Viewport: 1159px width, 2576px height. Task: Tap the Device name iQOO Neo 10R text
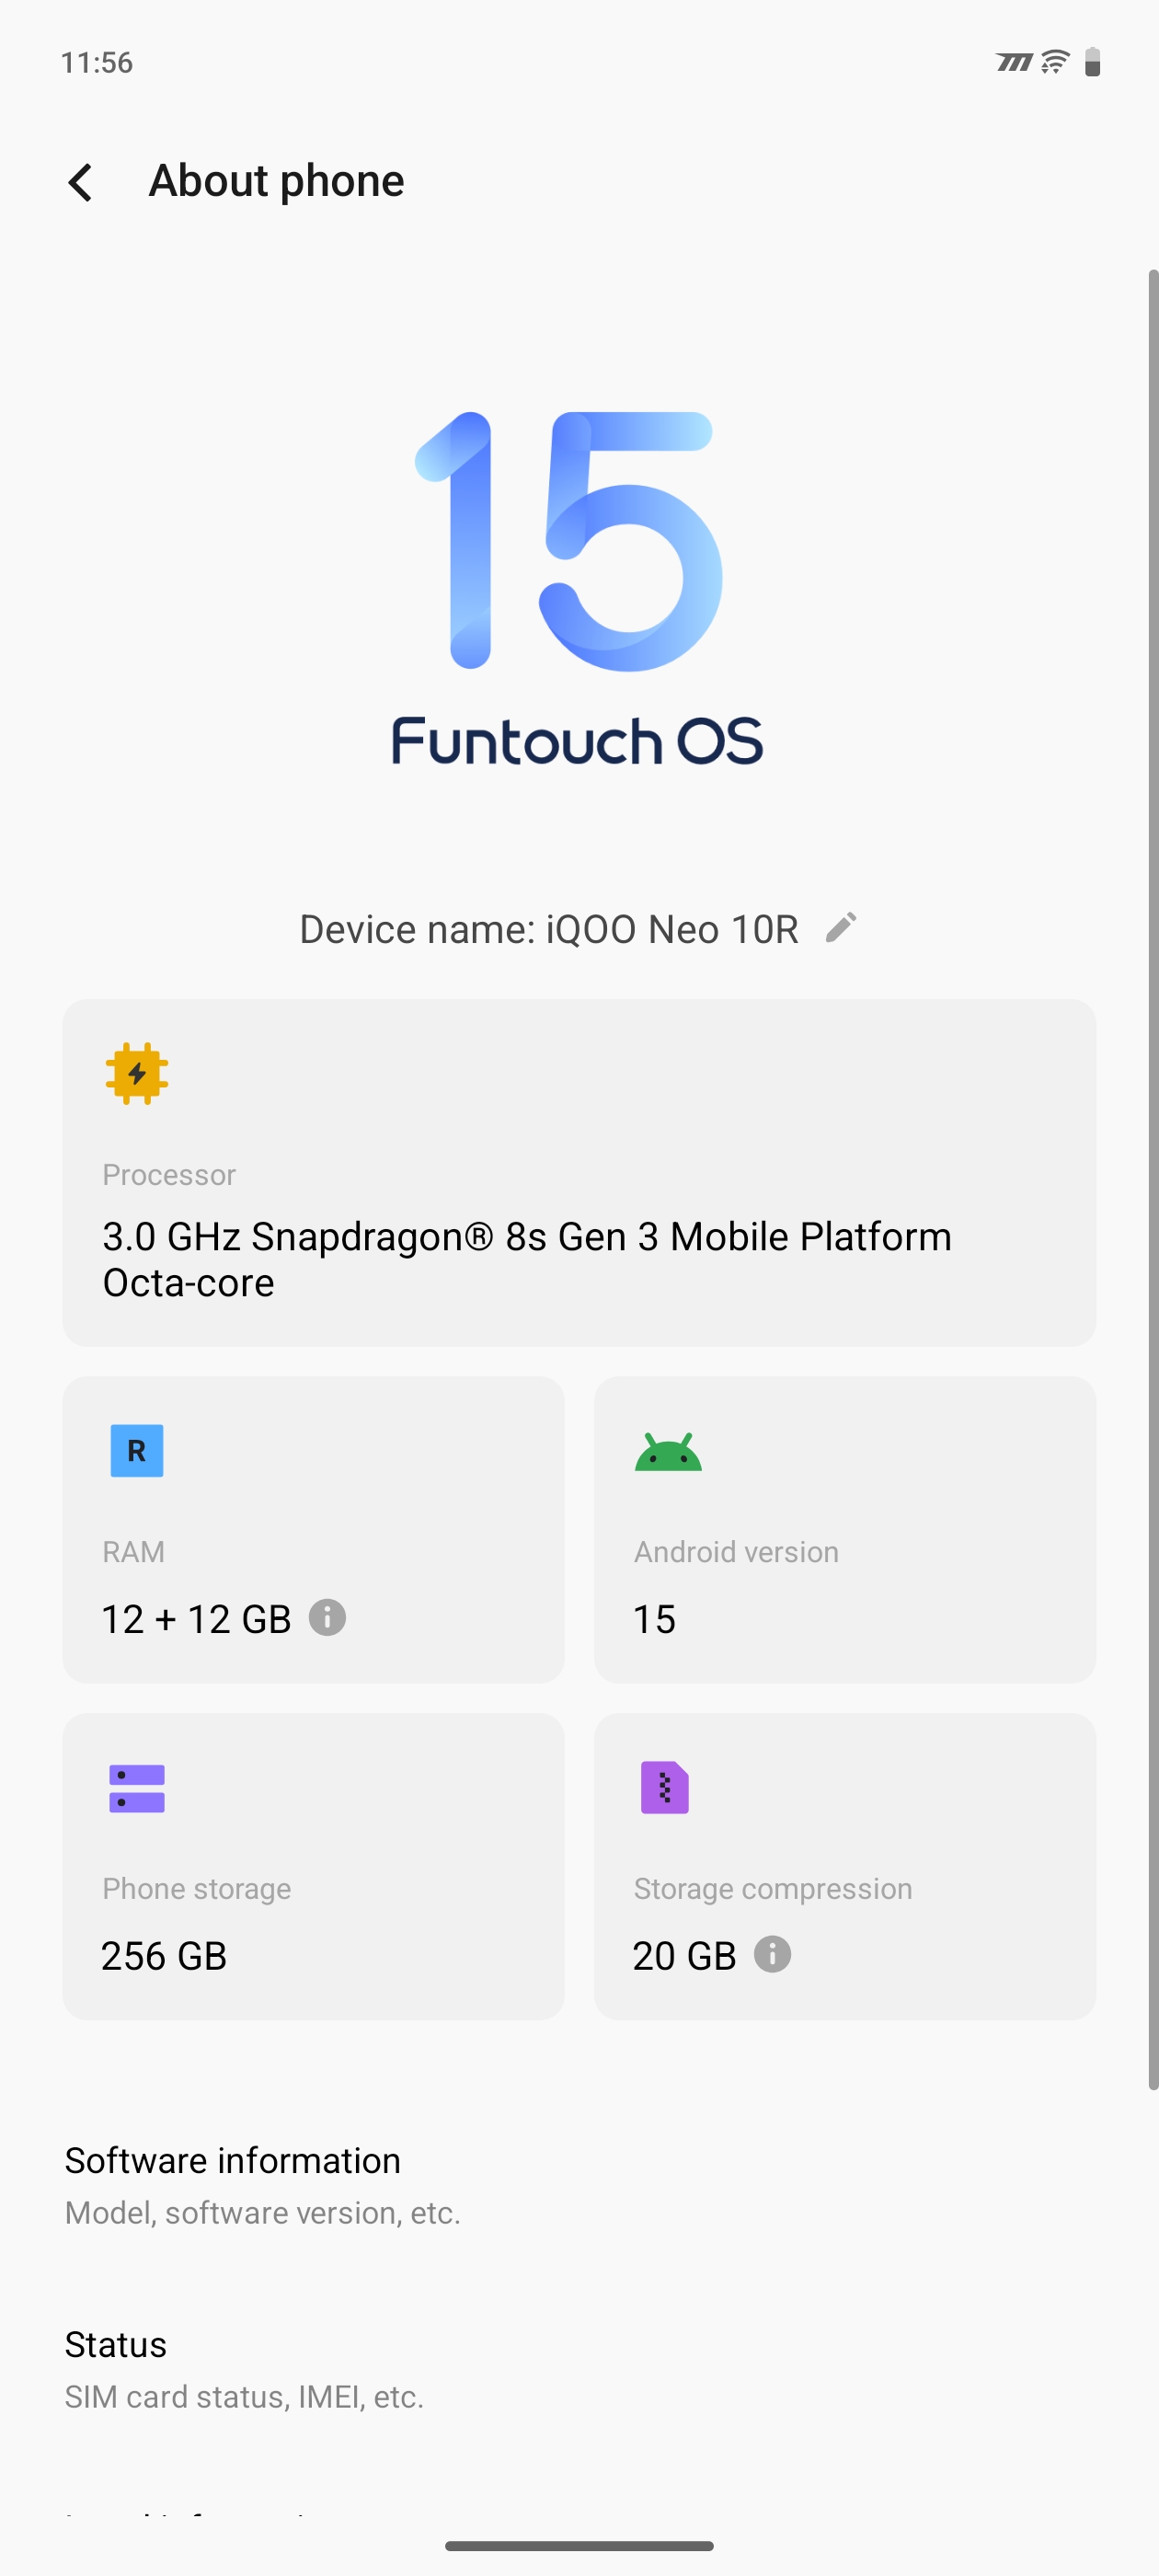548,929
